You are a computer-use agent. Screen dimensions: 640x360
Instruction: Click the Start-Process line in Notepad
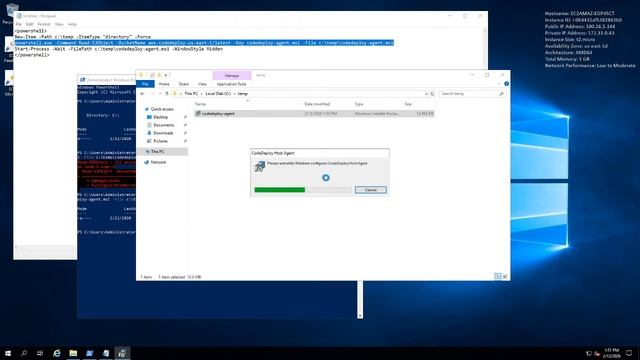119,49
